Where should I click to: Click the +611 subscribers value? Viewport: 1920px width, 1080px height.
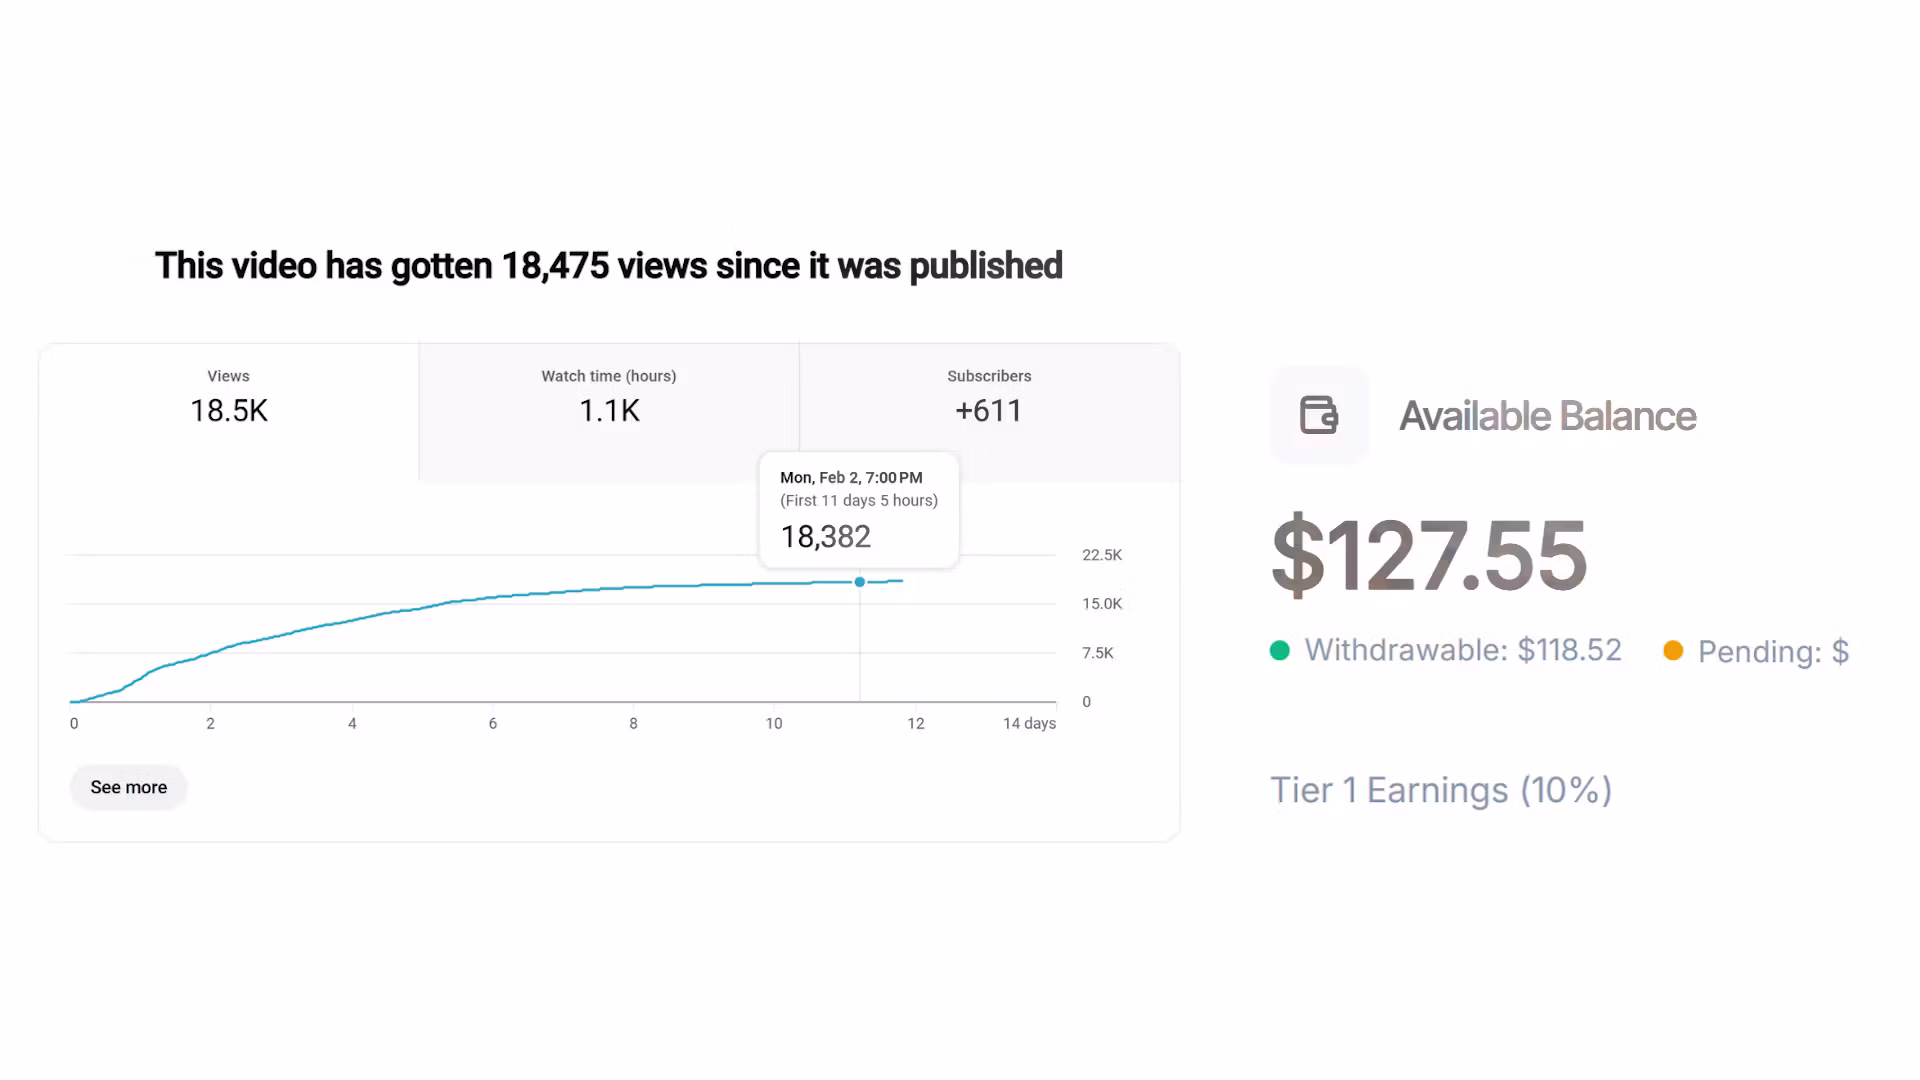(x=989, y=411)
